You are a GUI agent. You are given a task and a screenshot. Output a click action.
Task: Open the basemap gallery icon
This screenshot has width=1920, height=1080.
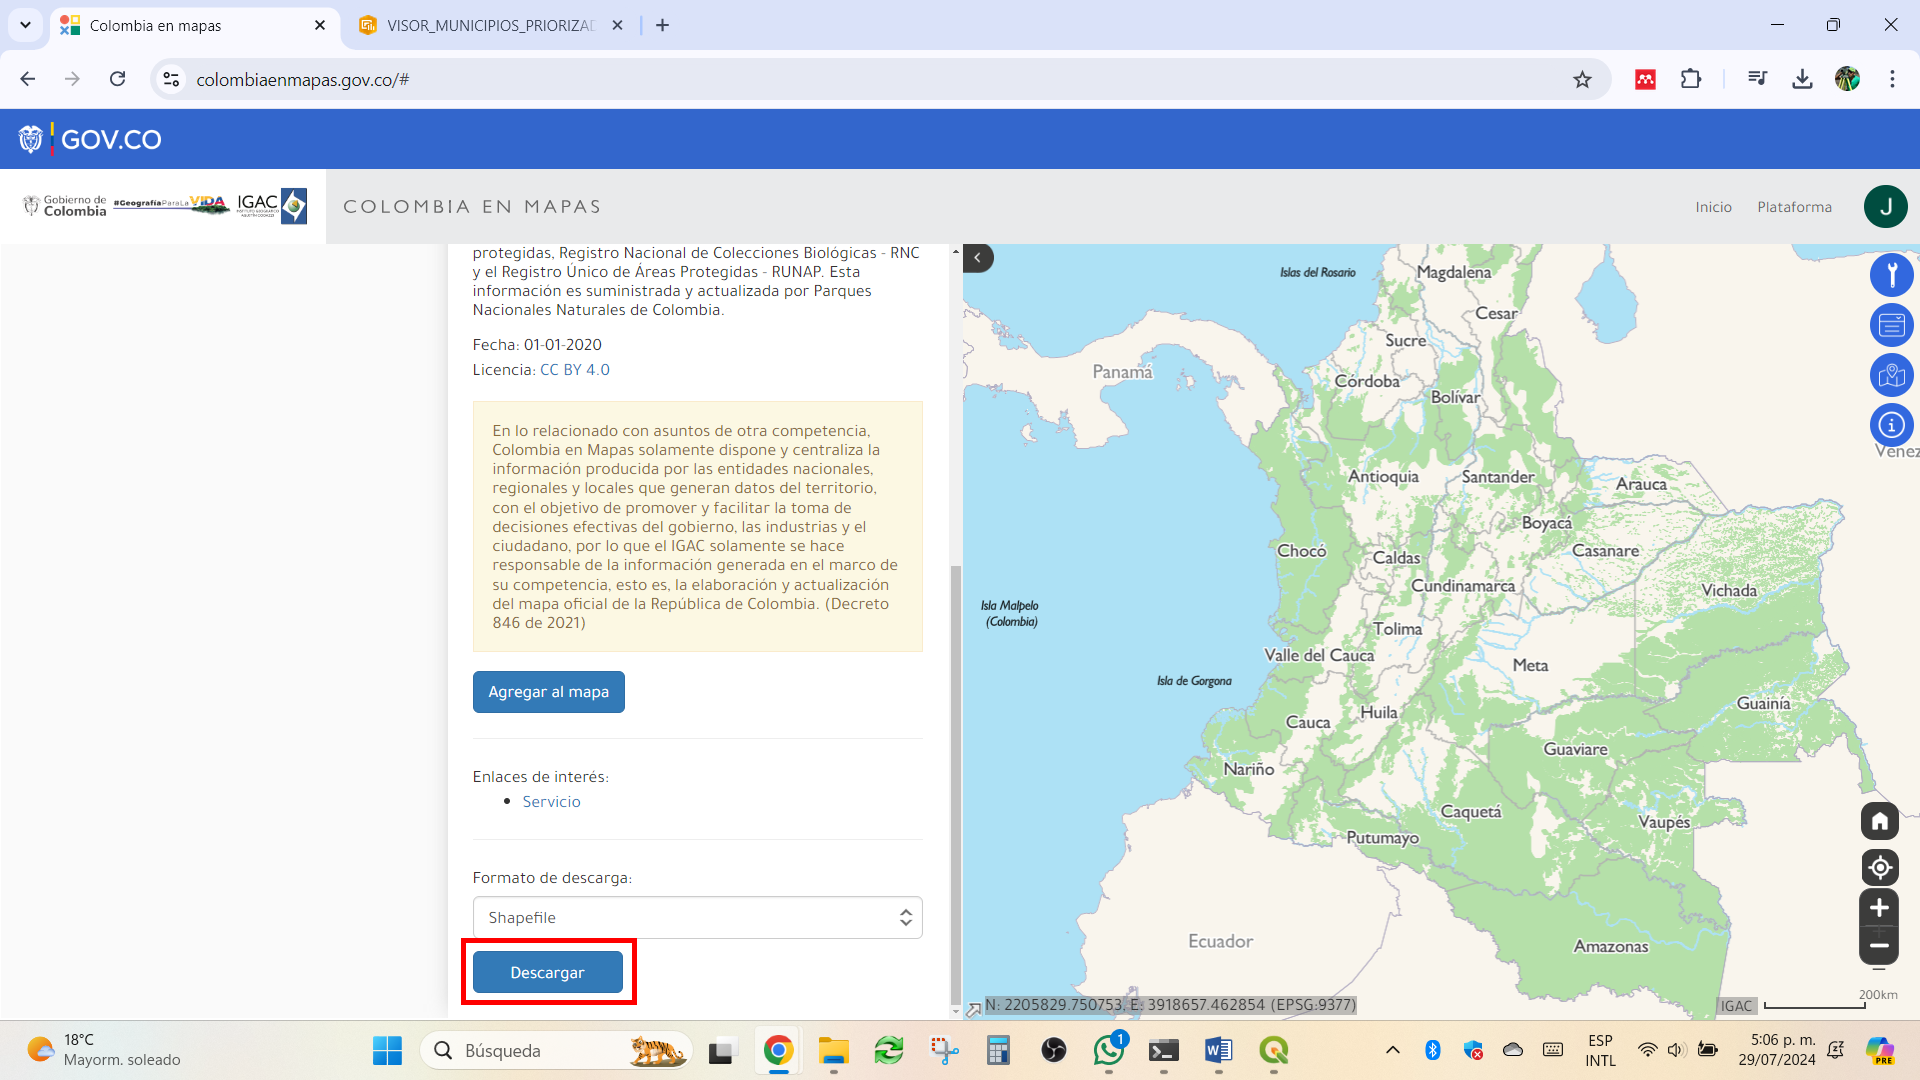(x=1891, y=375)
